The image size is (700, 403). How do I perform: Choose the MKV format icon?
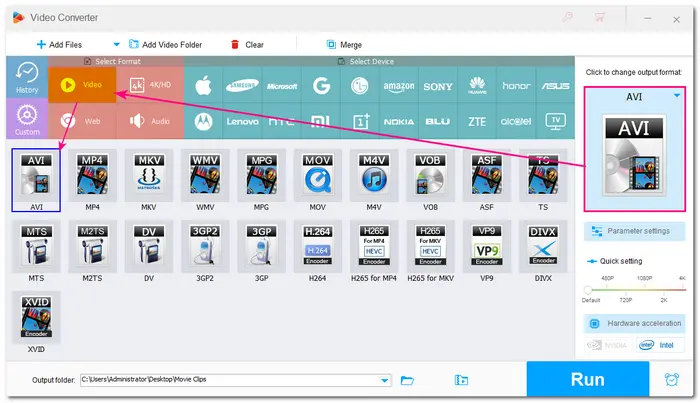tap(149, 175)
